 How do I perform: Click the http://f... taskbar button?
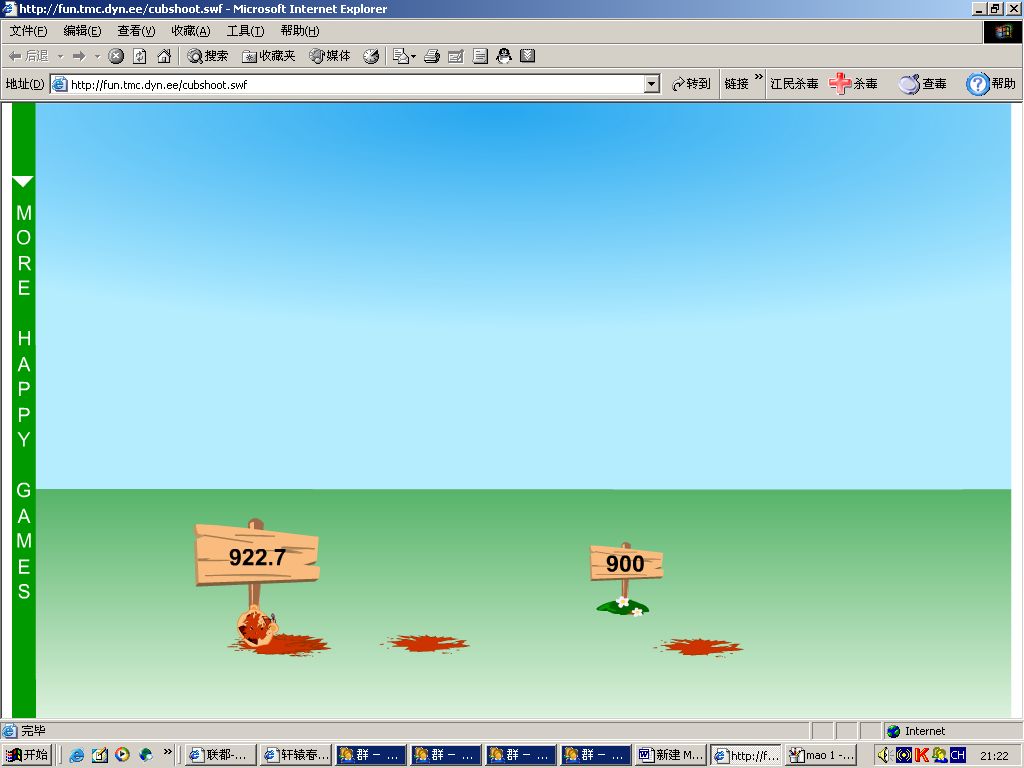(746, 755)
